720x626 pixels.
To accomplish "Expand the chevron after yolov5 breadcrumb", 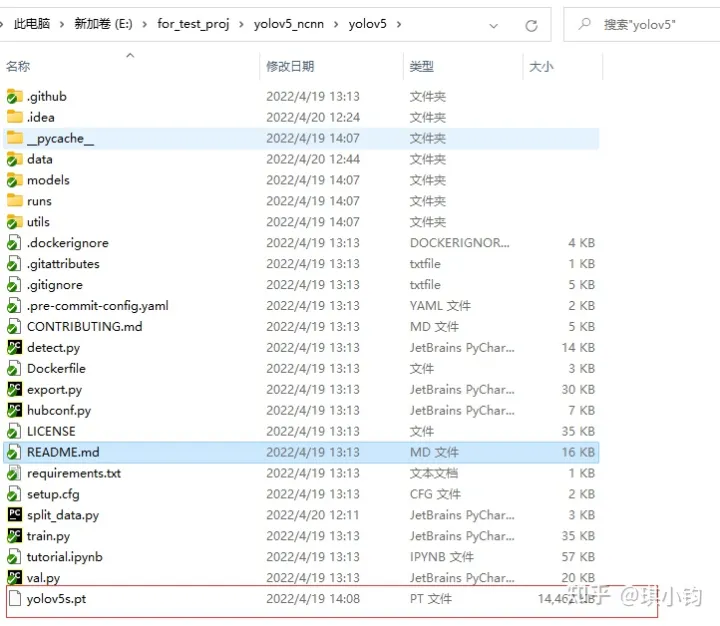I will pos(399,24).
